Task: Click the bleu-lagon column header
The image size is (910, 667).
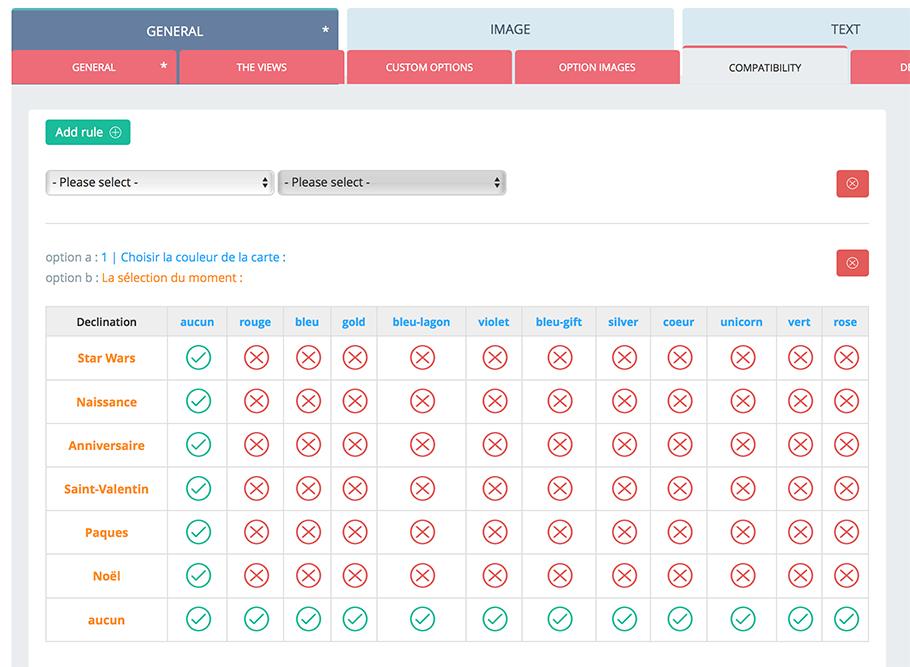Action: 421,322
